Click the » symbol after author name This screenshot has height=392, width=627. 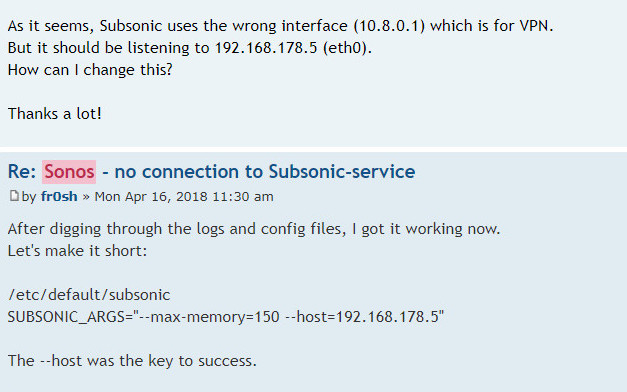(x=86, y=197)
